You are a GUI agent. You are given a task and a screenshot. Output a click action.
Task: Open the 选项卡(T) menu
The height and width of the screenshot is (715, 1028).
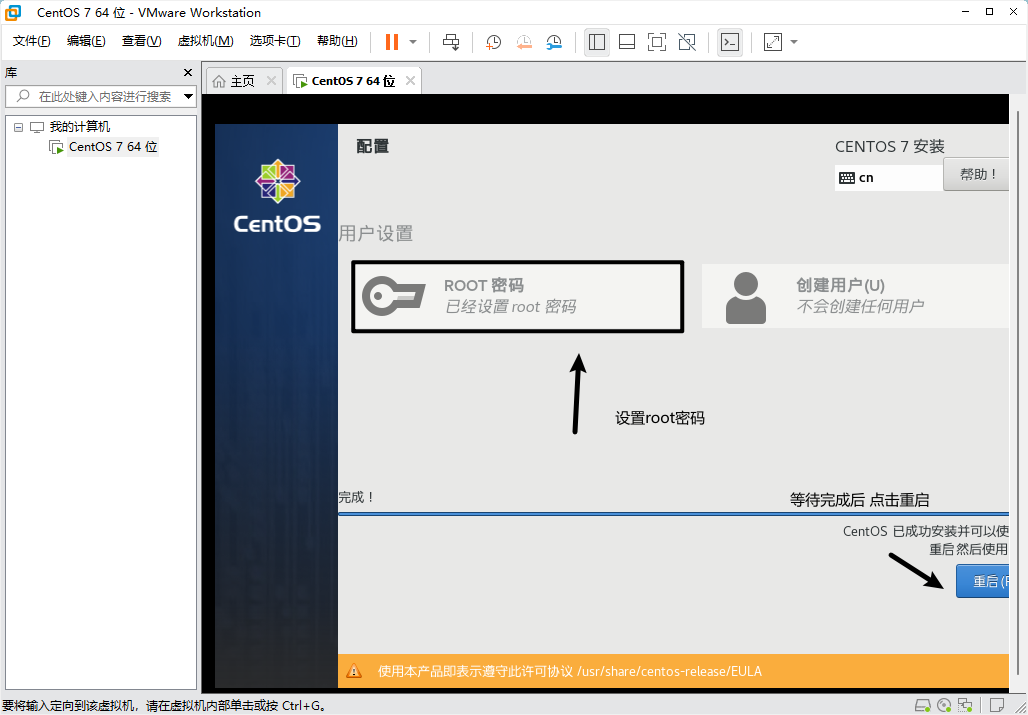point(275,41)
